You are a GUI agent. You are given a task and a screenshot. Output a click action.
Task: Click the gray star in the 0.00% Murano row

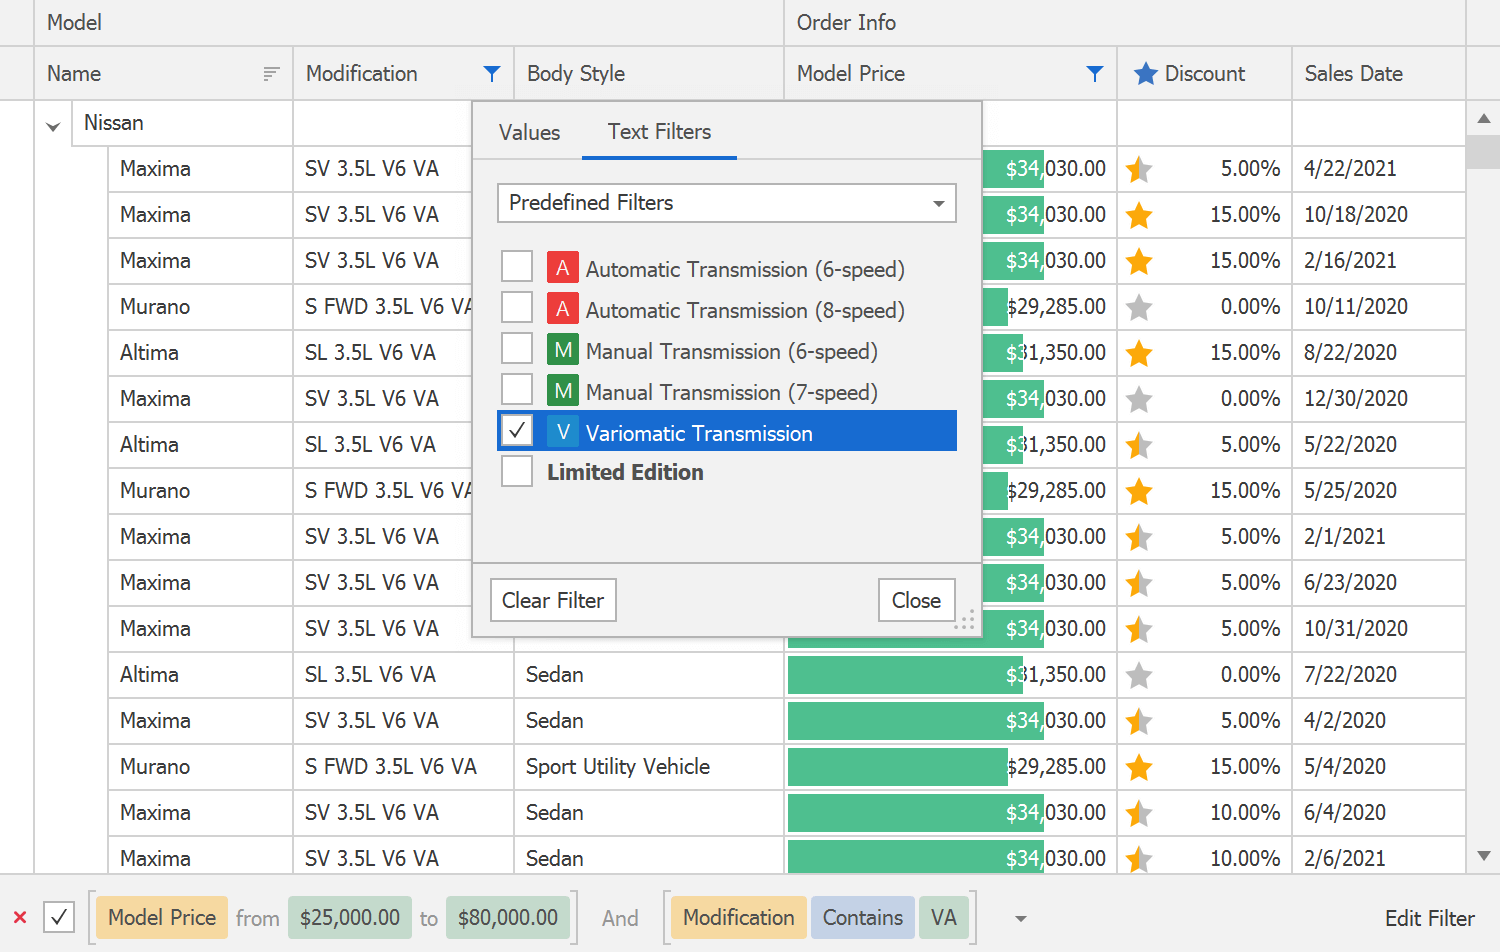1138,307
